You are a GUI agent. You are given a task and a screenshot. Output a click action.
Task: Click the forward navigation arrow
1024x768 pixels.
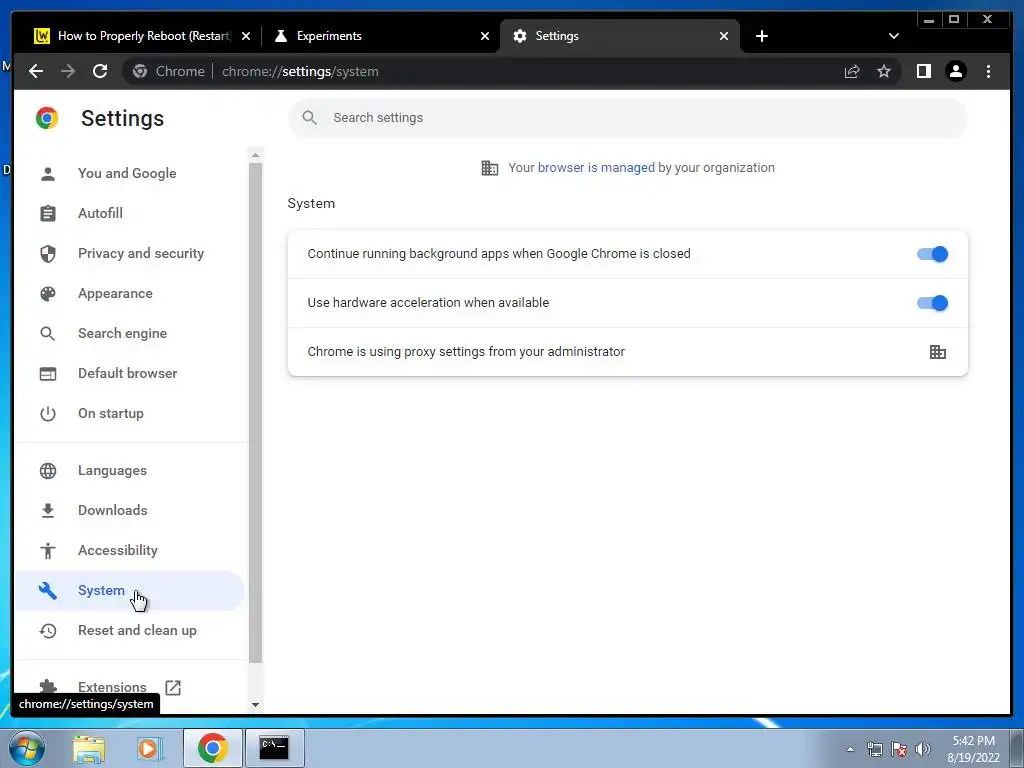click(68, 71)
